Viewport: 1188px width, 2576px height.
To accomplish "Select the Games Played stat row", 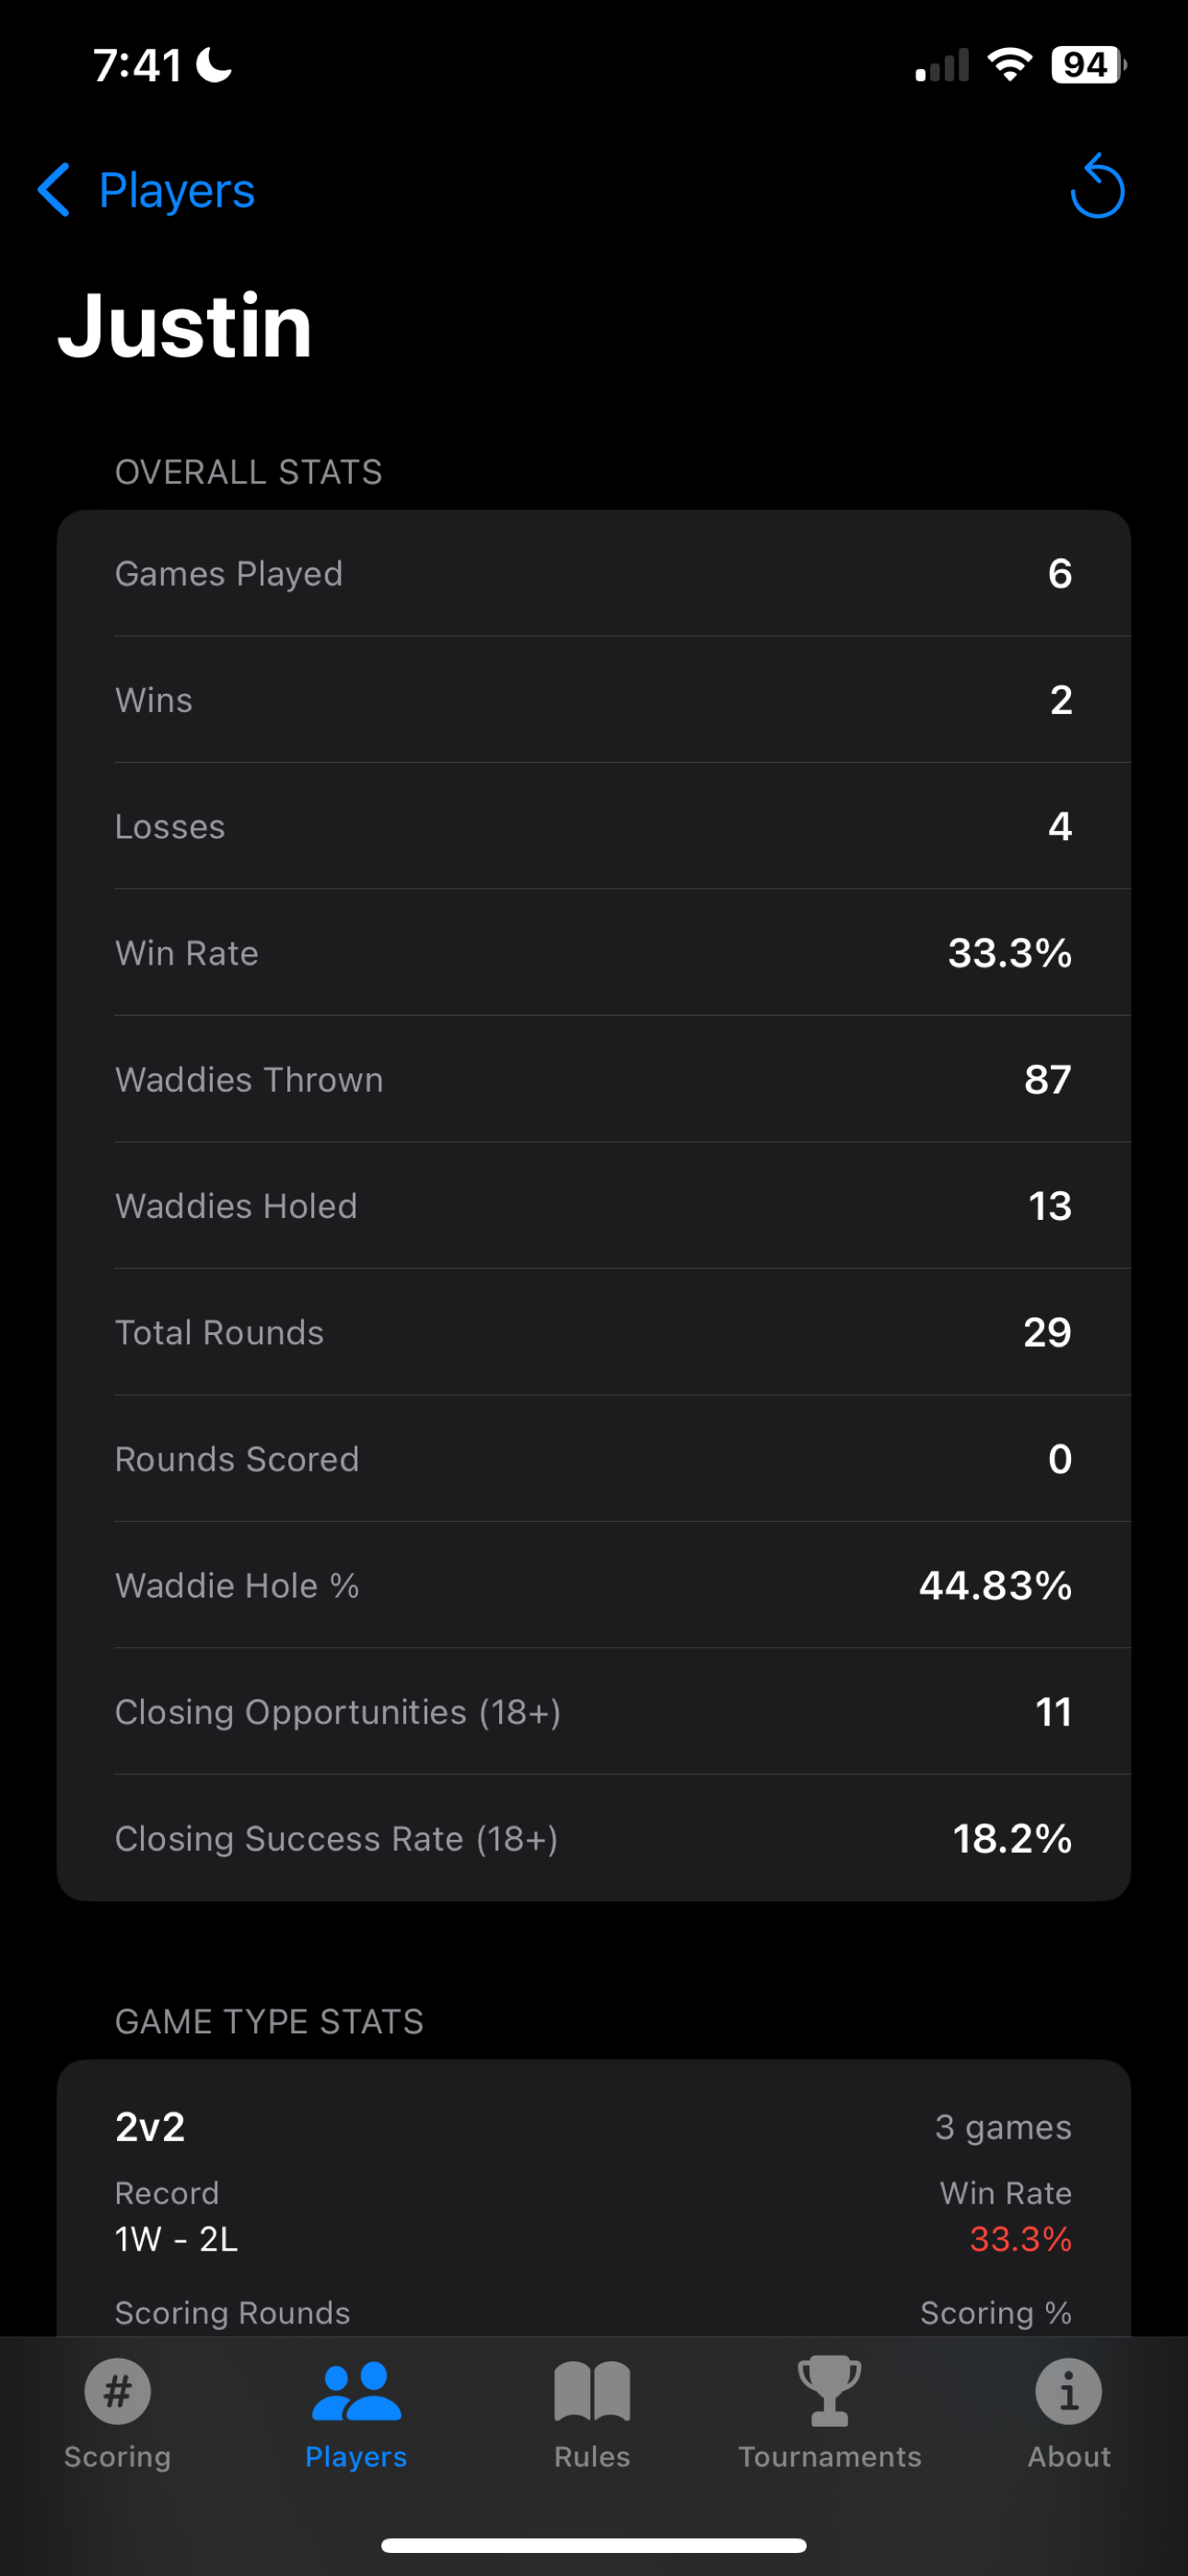I will (x=594, y=574).
